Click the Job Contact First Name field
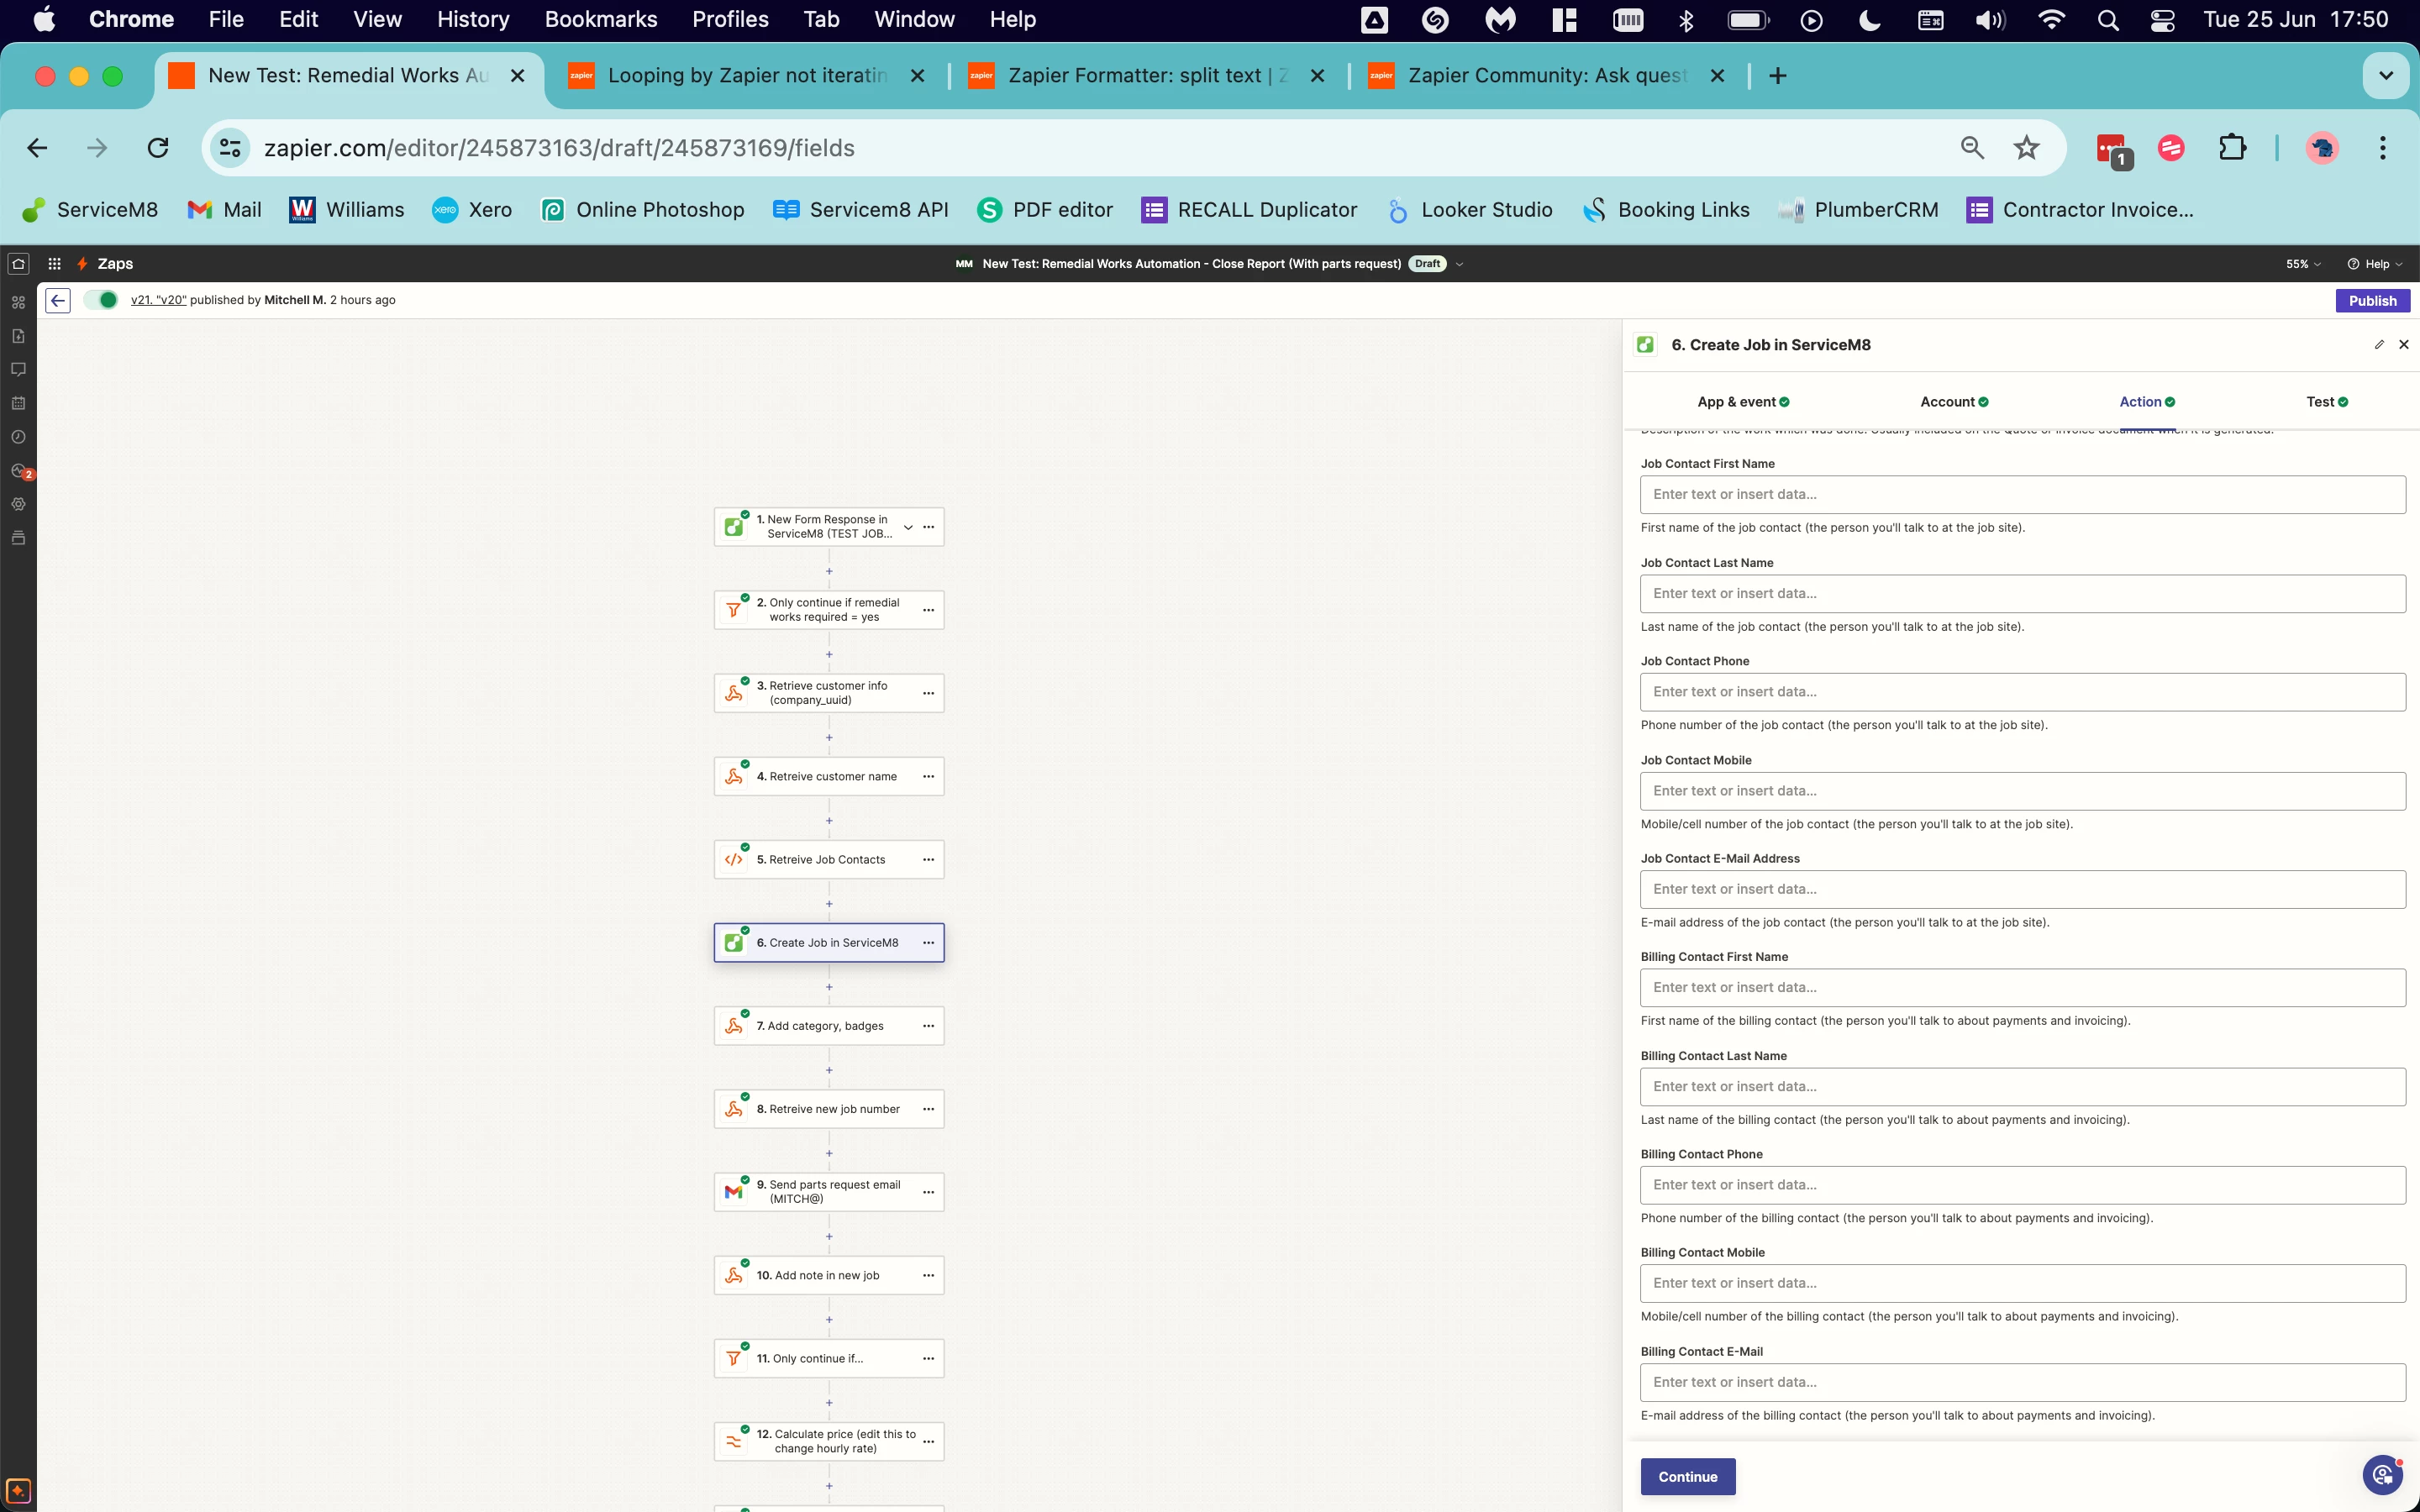 pyautogui.click(x=2022, y=495)
